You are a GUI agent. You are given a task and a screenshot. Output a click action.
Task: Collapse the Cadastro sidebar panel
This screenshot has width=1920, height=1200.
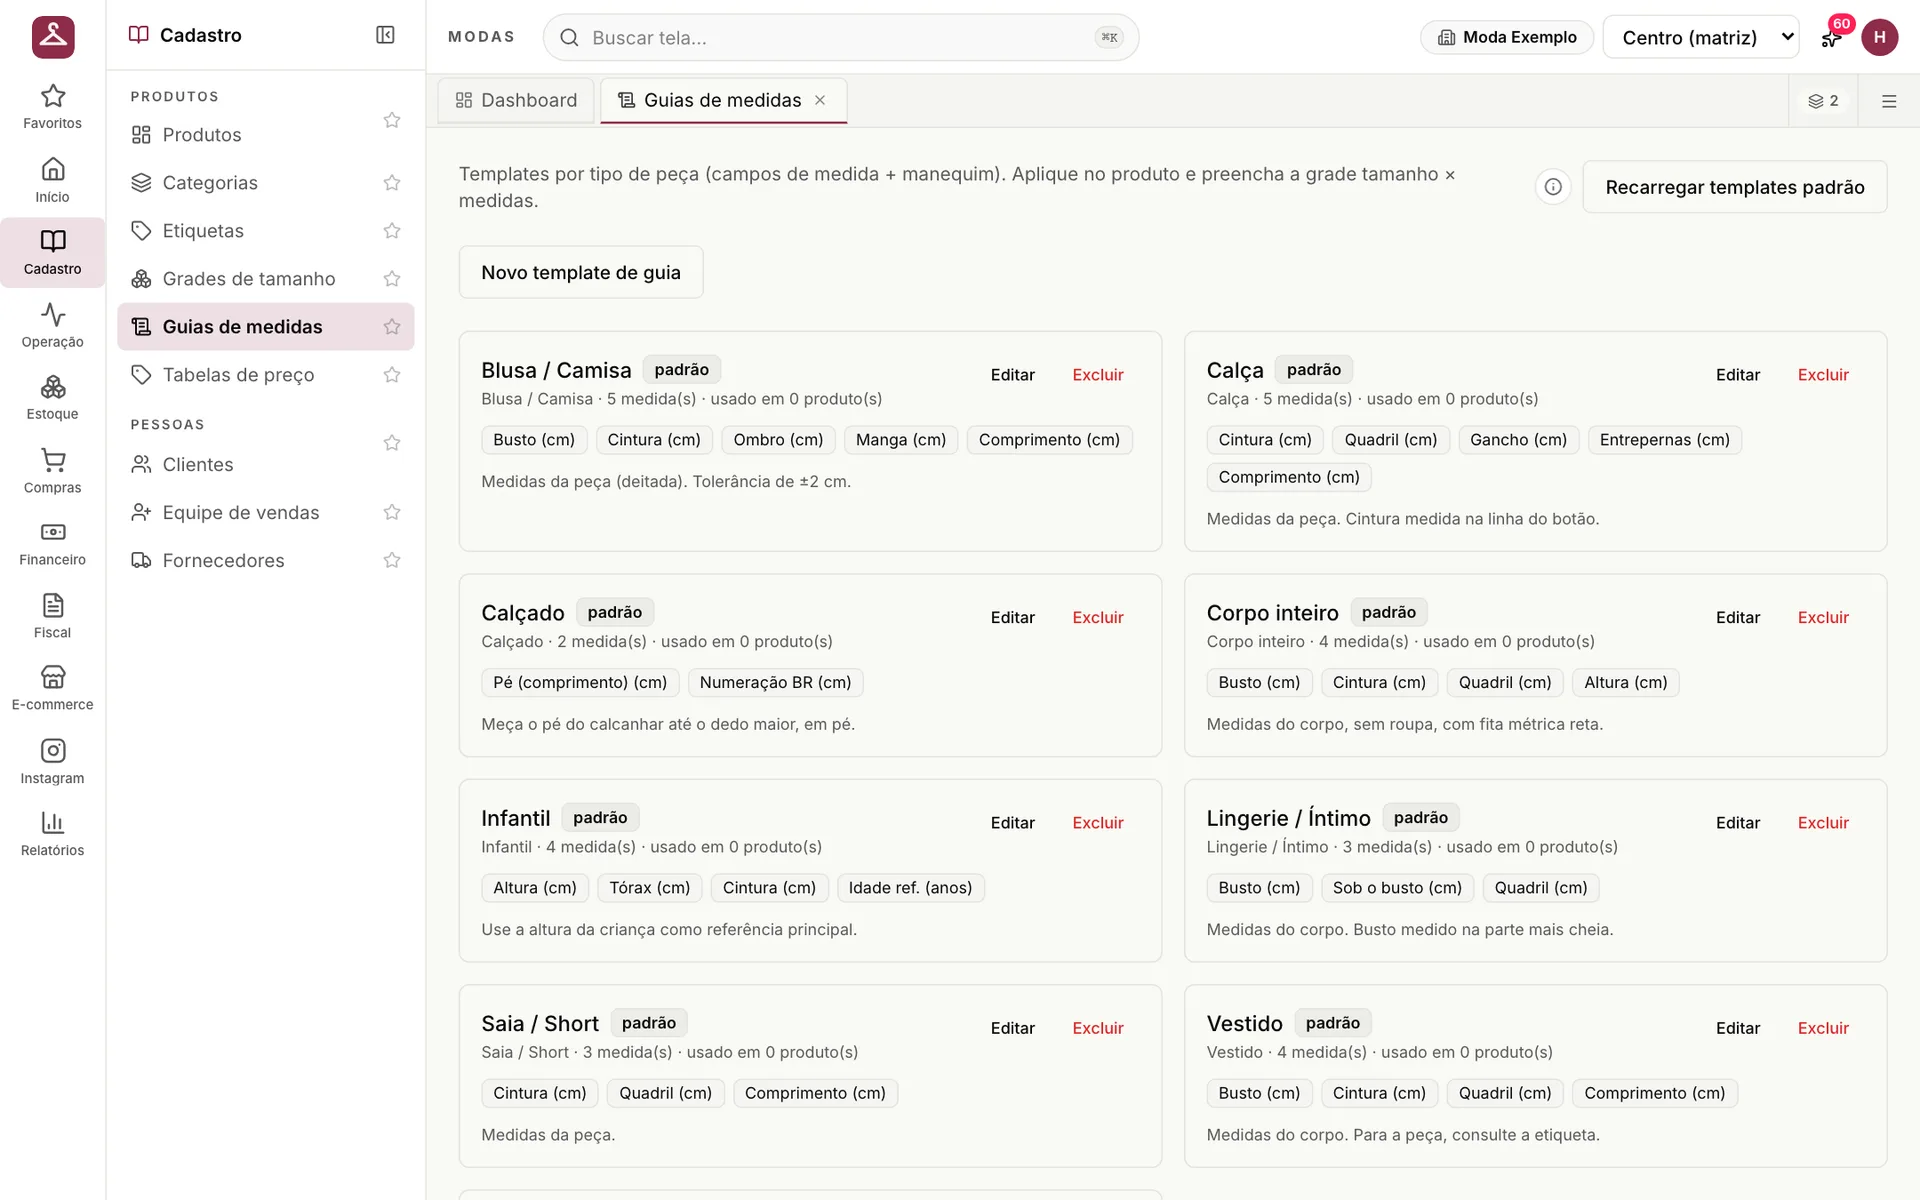click(x=385, y=35)
